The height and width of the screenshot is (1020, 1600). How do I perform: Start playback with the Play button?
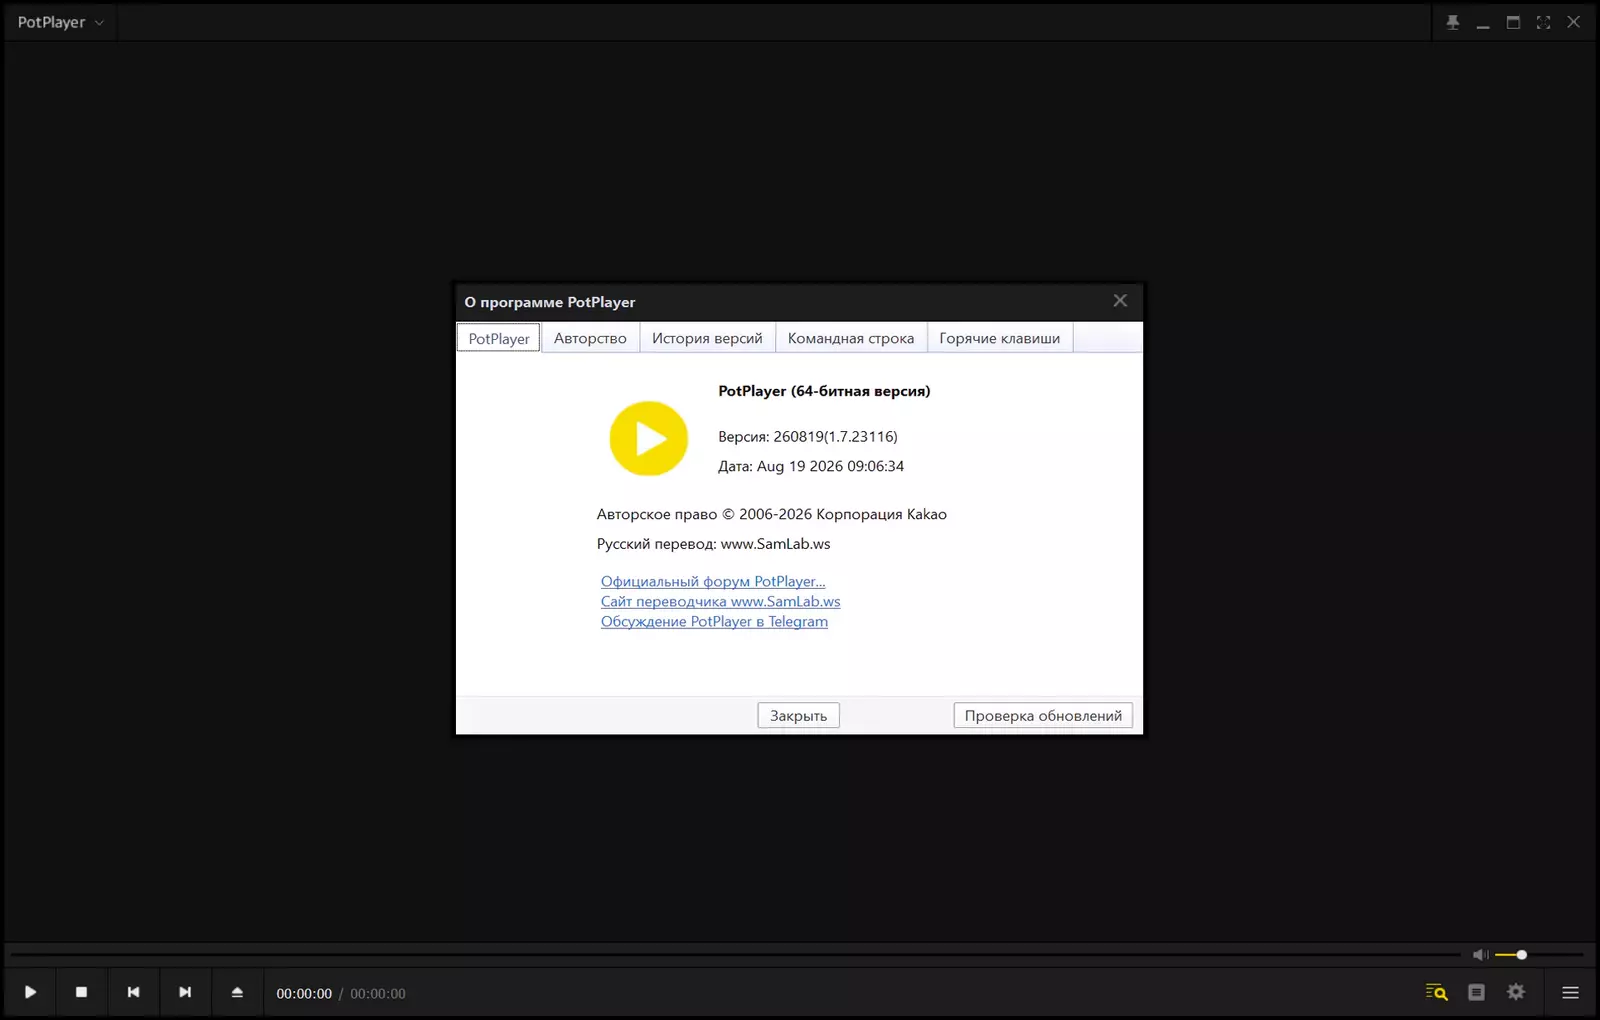(x=31, y=992)
